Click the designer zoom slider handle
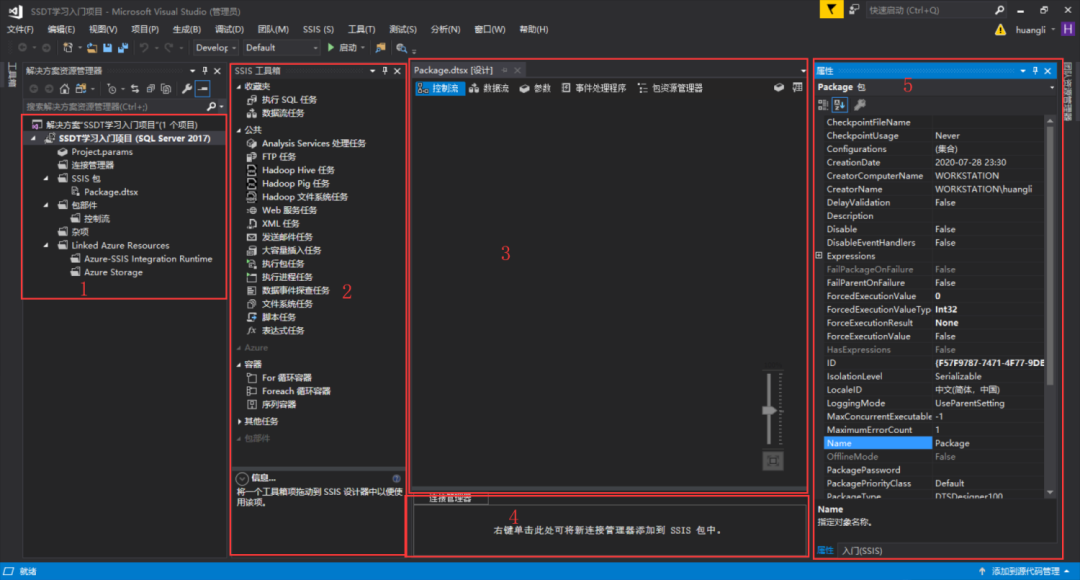Viewport: 1080px width, 580px height. point(769,411)
